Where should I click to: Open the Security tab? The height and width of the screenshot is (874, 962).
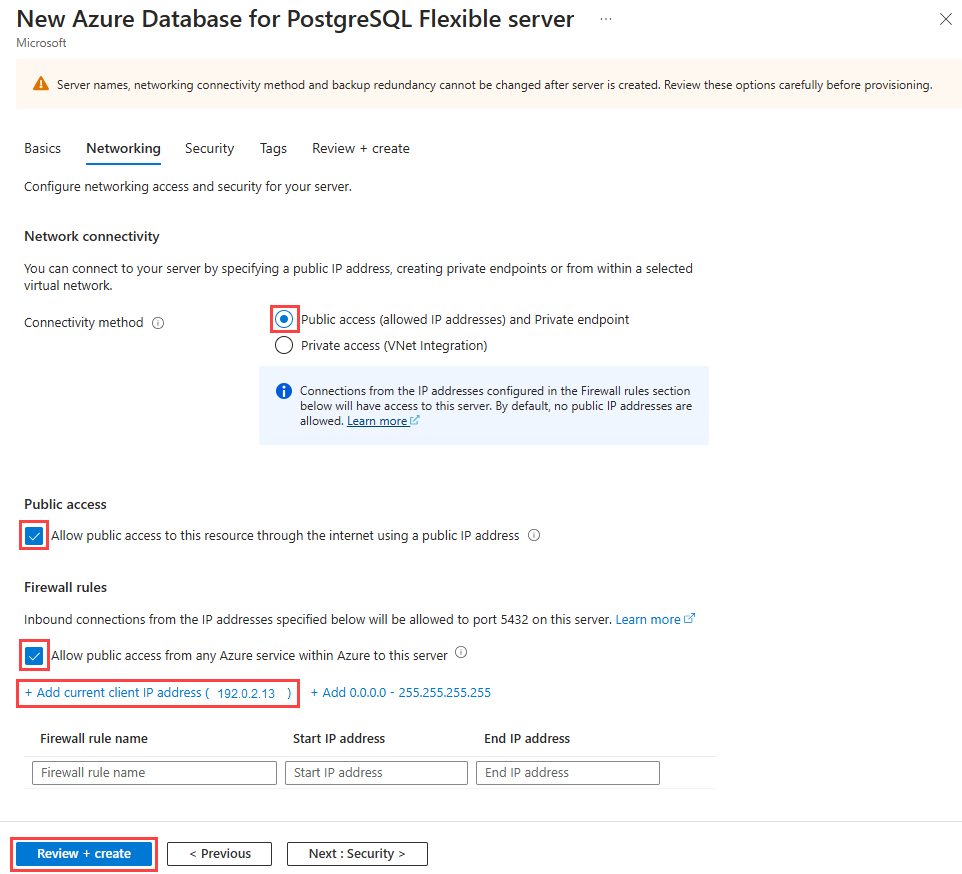209,148
